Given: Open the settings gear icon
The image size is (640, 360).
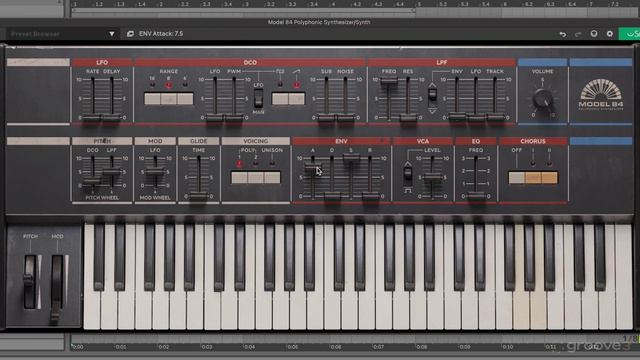Looking at the screenshot, I should 610,34.
